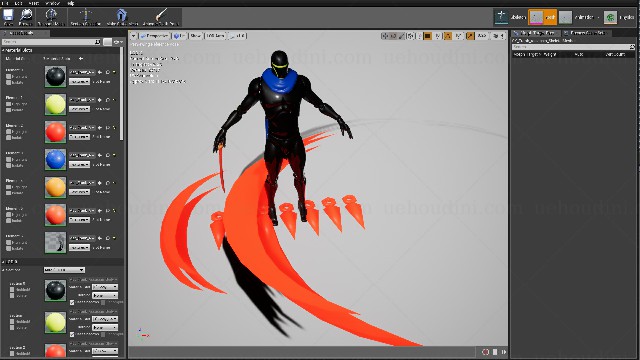Image resolution: width=640 pixels, height=360 pixels.
Task: Click the add material slot plus icon
Action: tap(81, 59)
